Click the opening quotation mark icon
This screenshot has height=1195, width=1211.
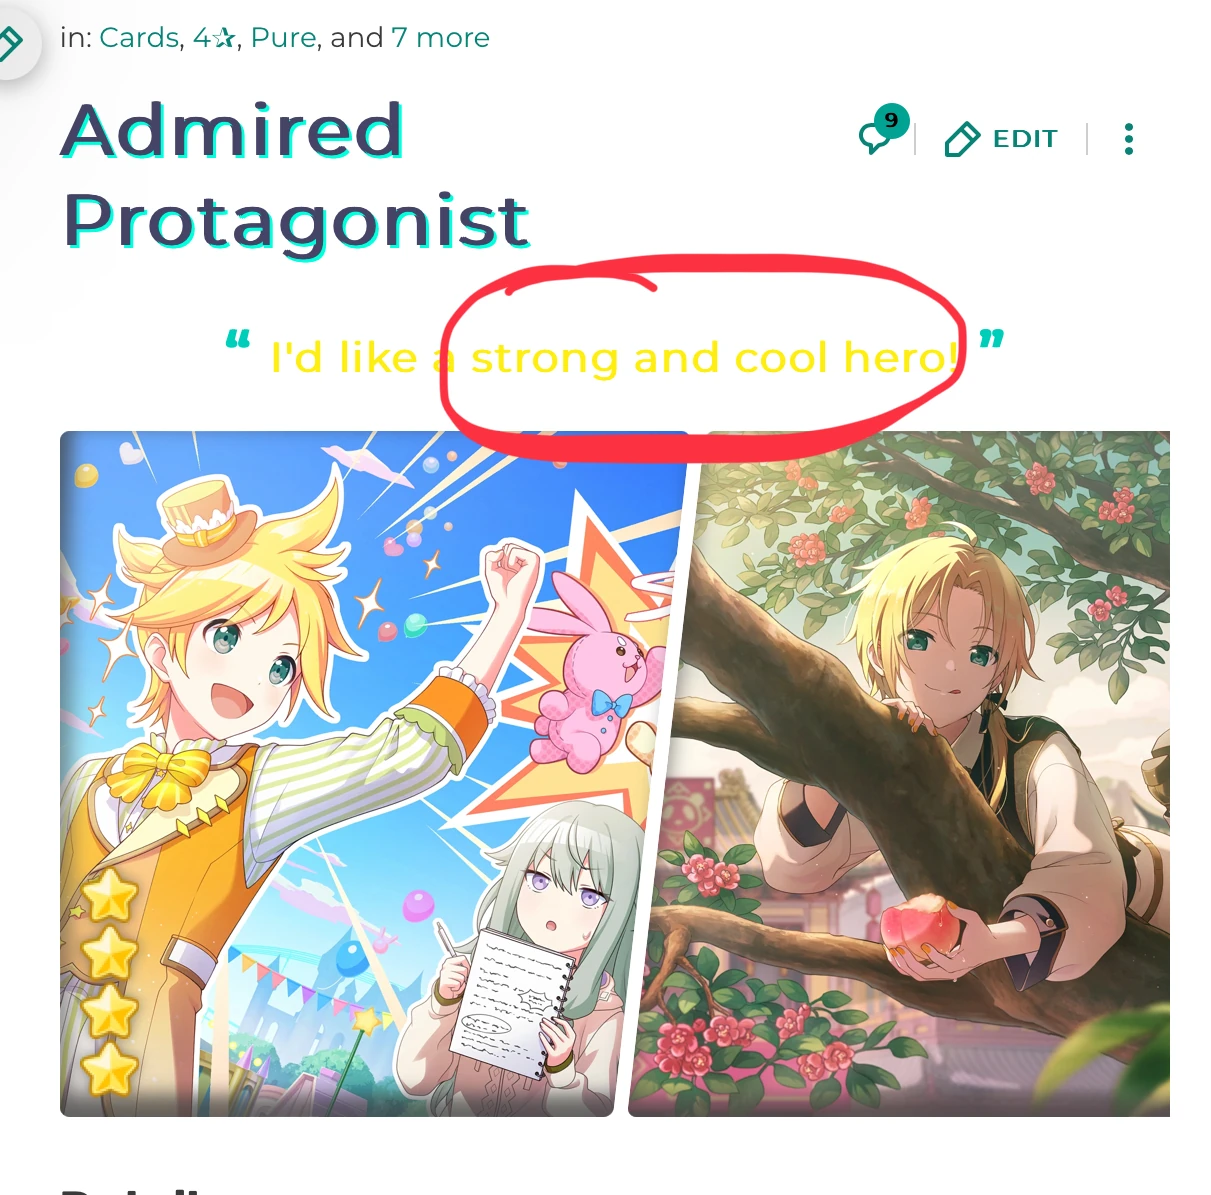pyautogui.click(x=238, y=339)
